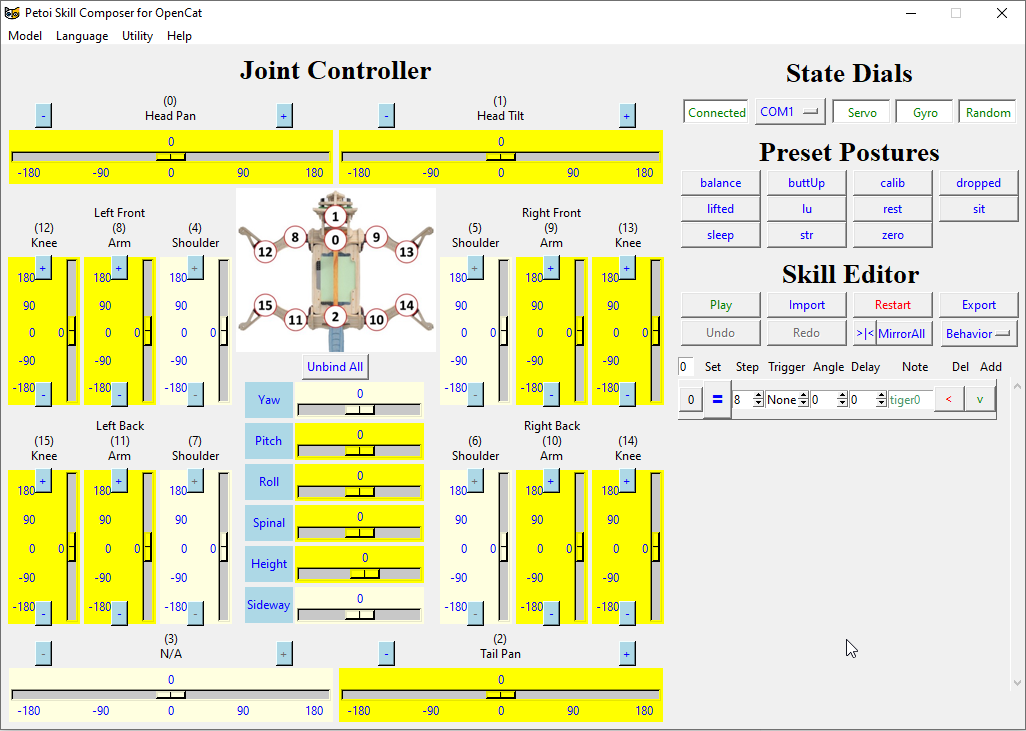Click joint 2 circle on robot diagram
Screen dimensions: 1026x731
[x=335, y=317]
